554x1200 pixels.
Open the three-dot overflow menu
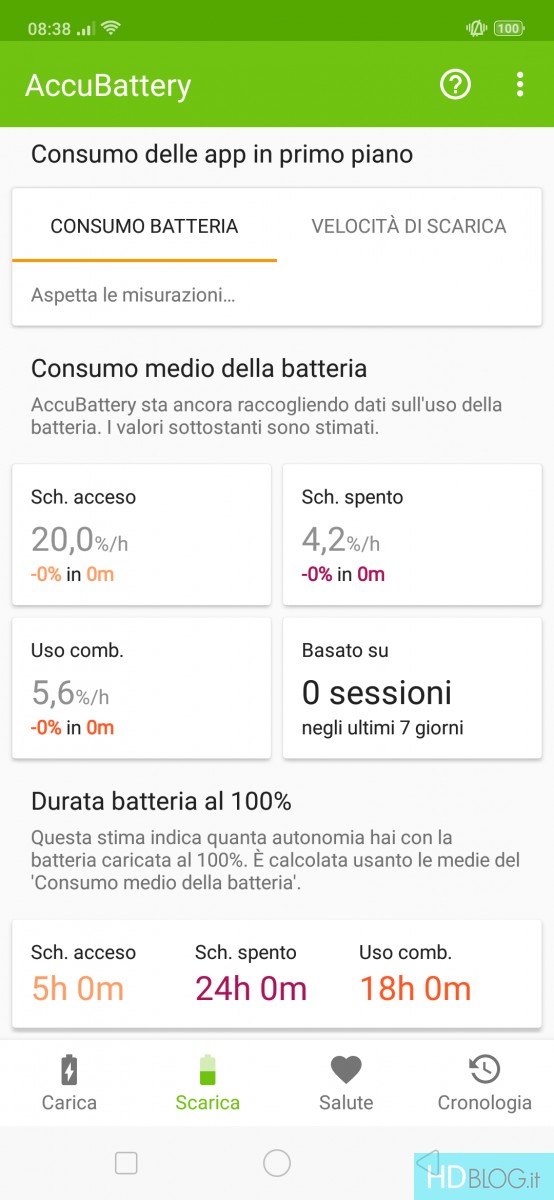tap(519, 85)
